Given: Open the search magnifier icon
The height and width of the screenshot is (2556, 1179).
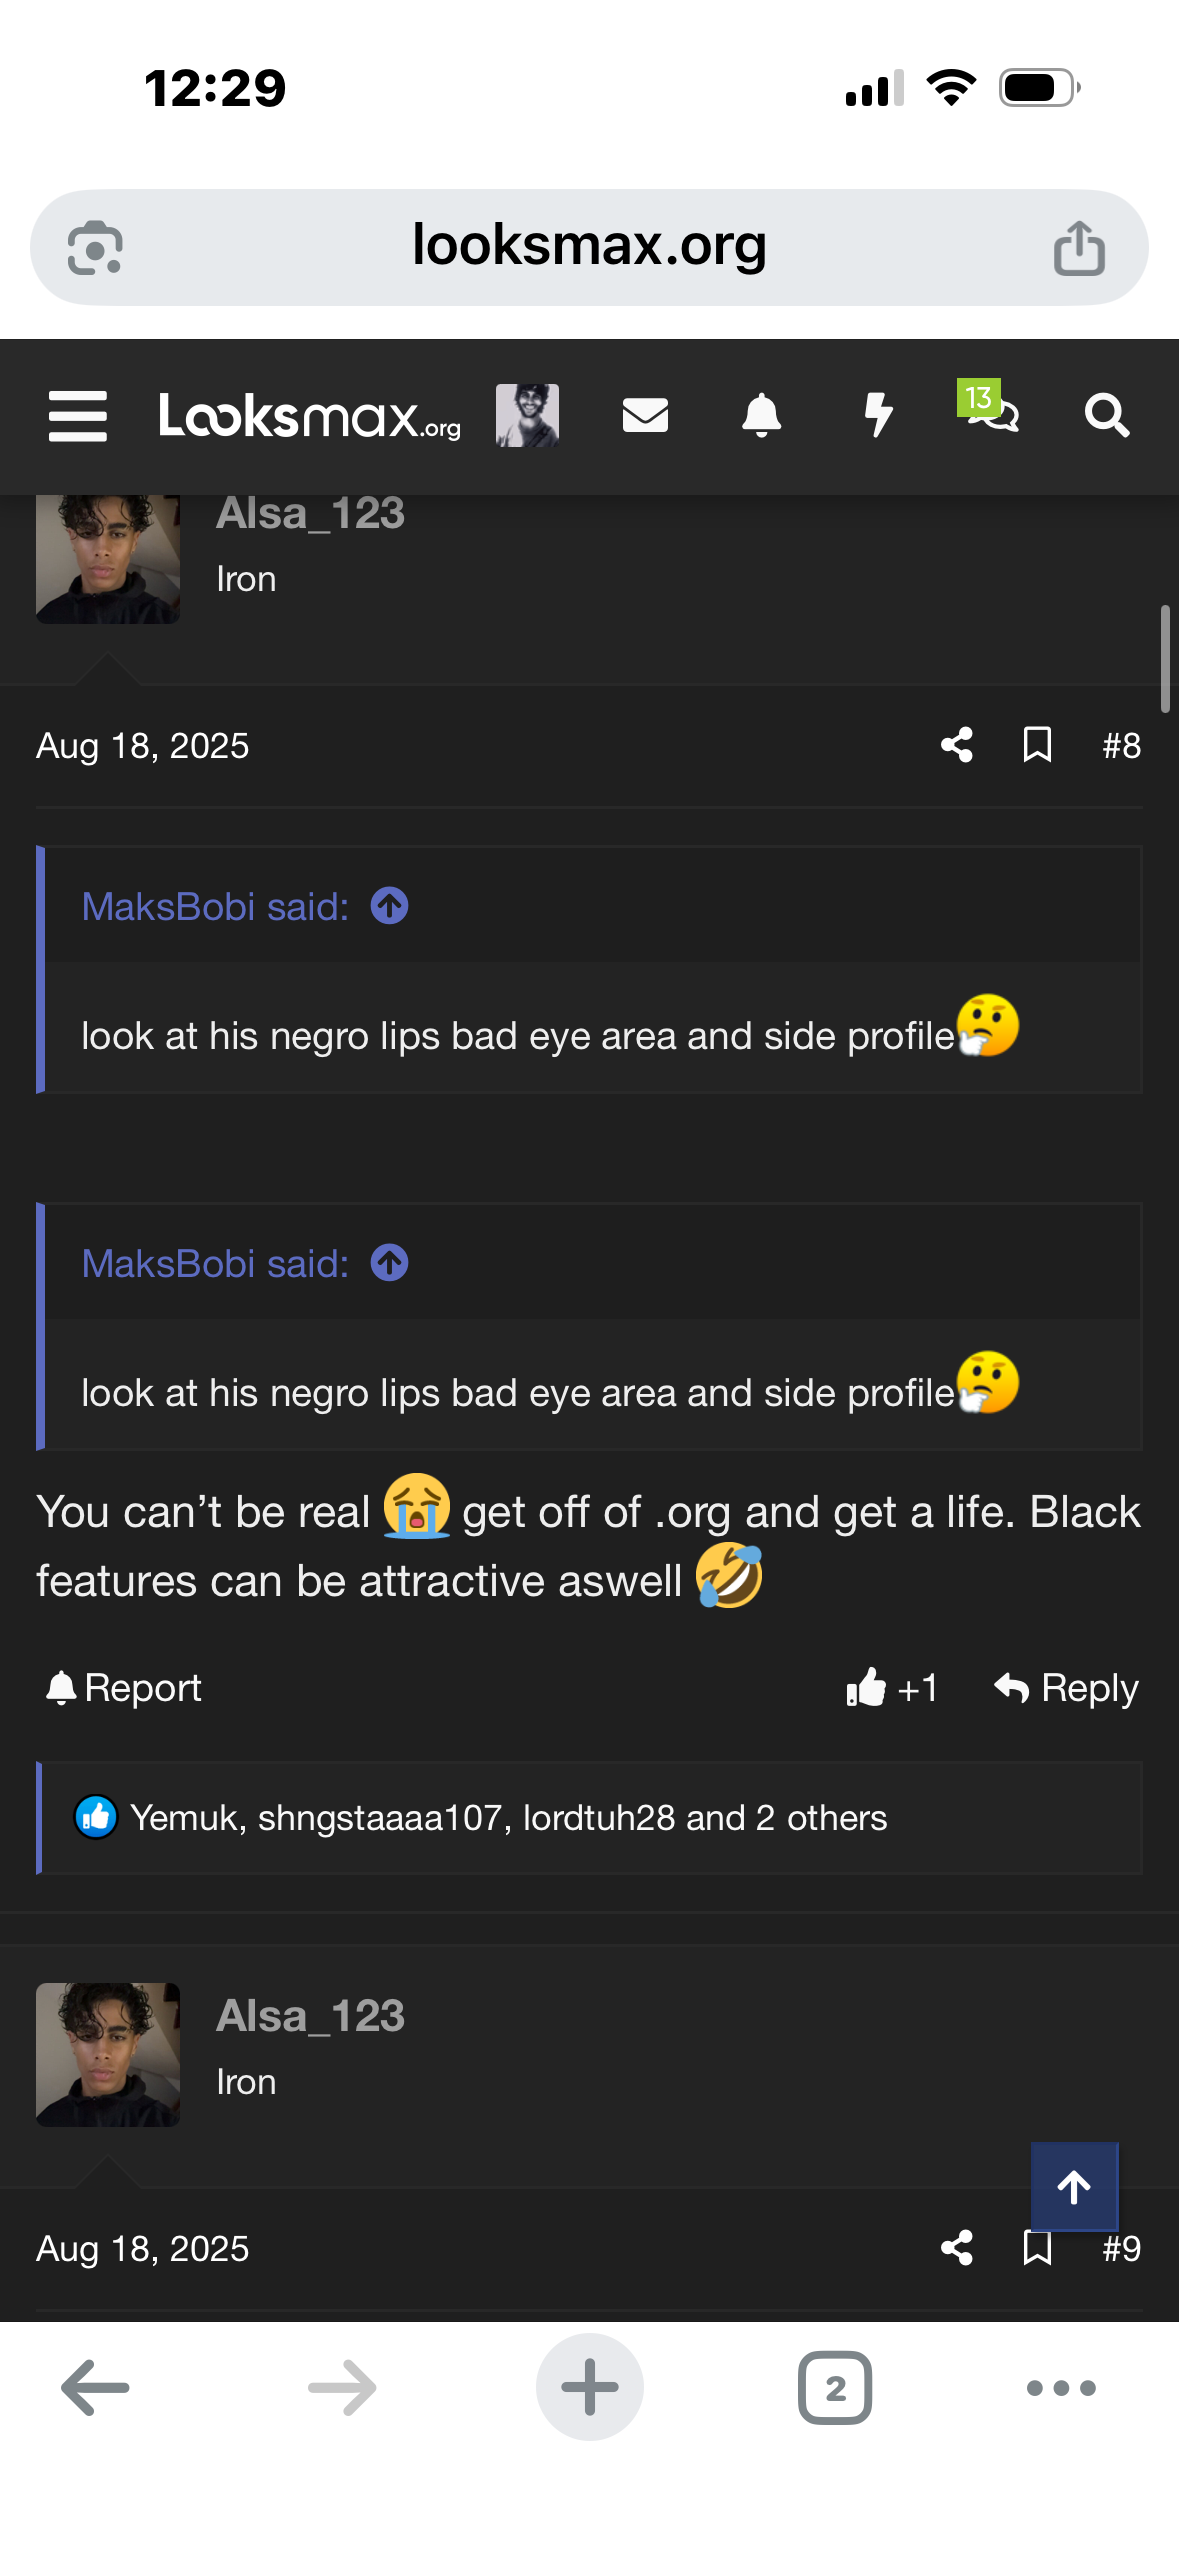Looking at the screenshot, I should (x=1107, y=415).
